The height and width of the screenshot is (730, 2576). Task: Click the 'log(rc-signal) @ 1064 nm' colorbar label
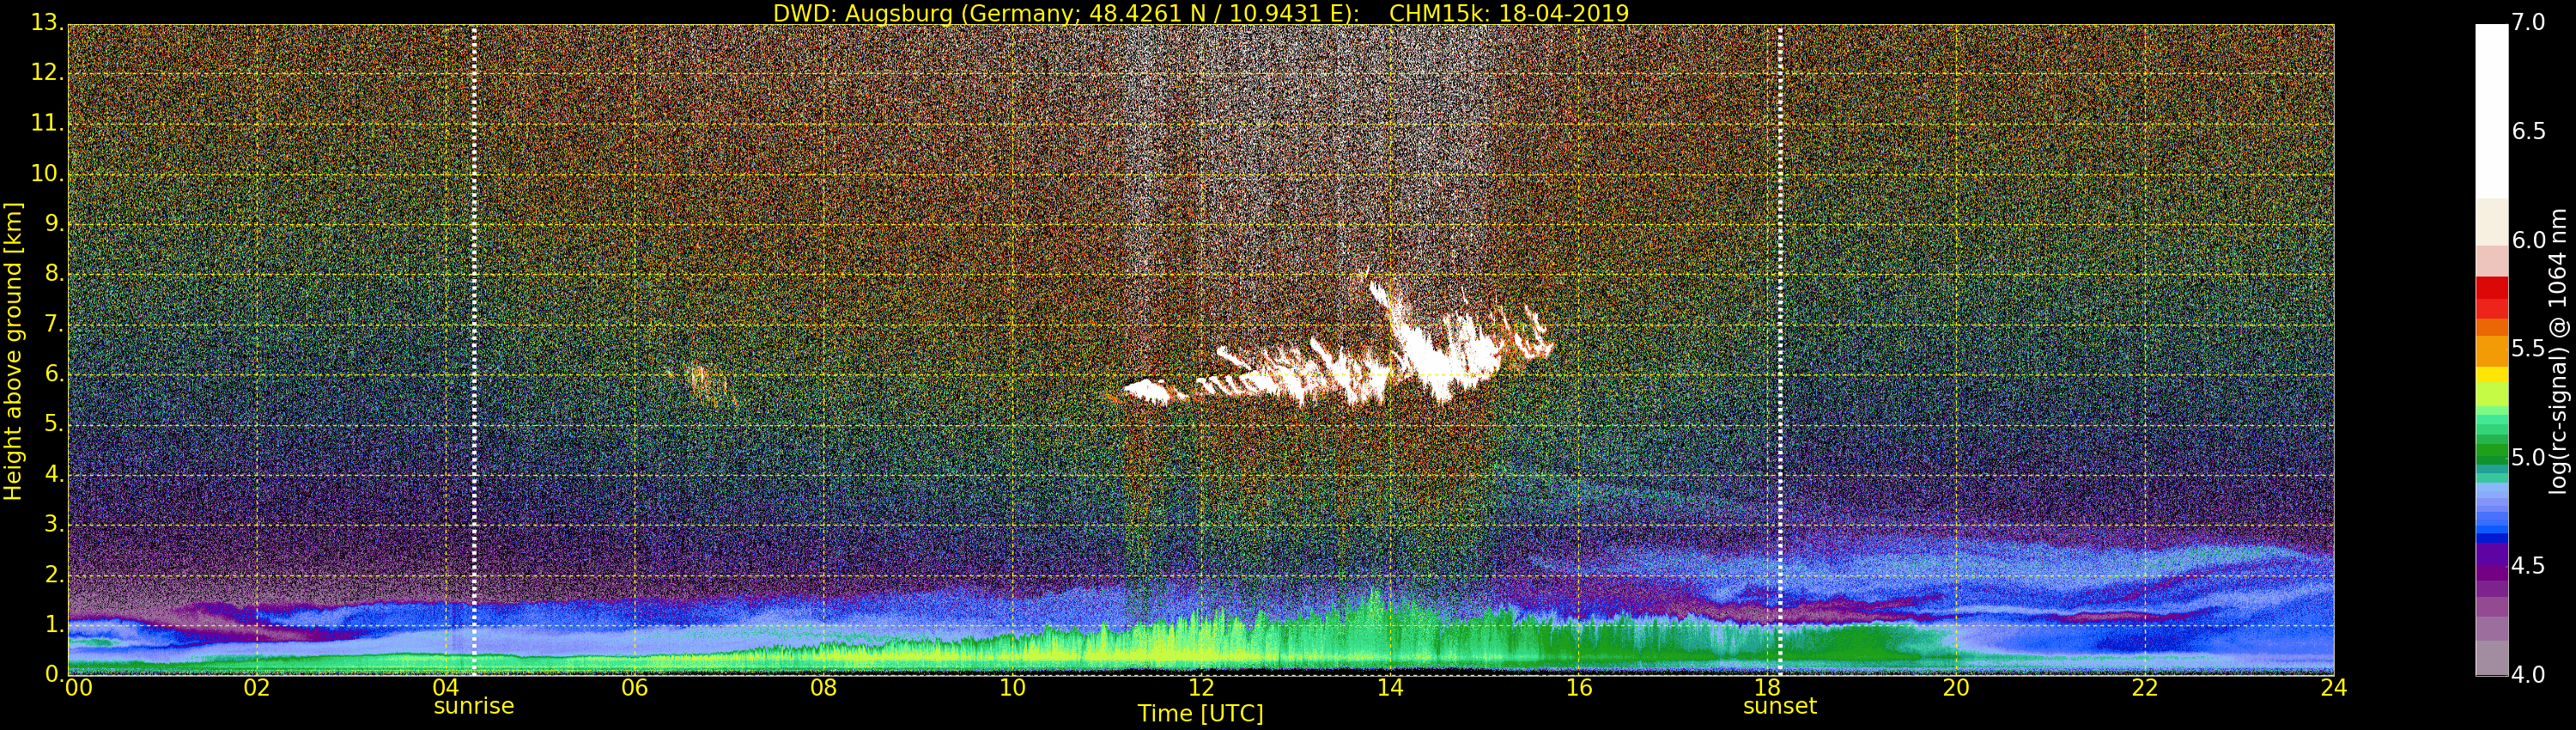pyautogui.click(x=2558, y=351)
